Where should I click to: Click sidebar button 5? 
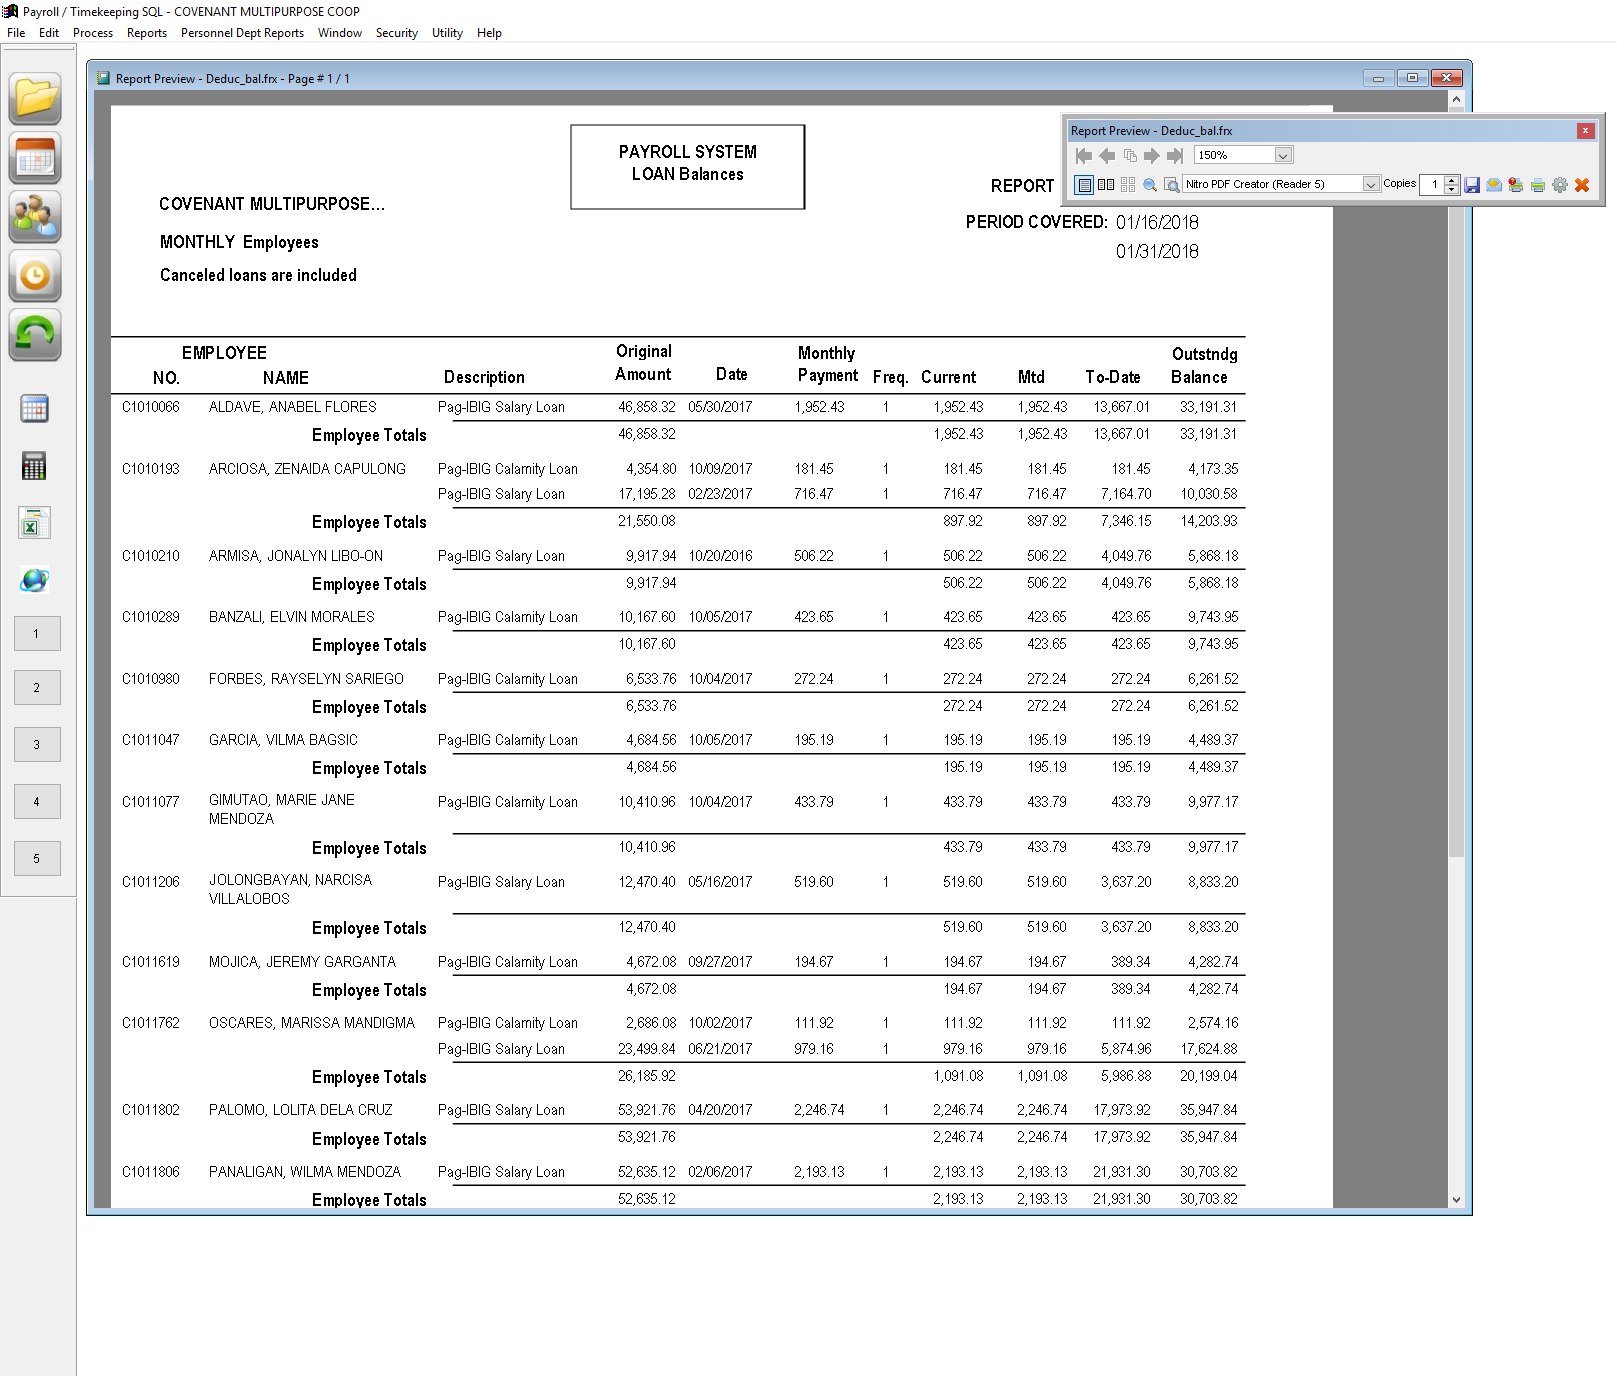pos(37,859)
